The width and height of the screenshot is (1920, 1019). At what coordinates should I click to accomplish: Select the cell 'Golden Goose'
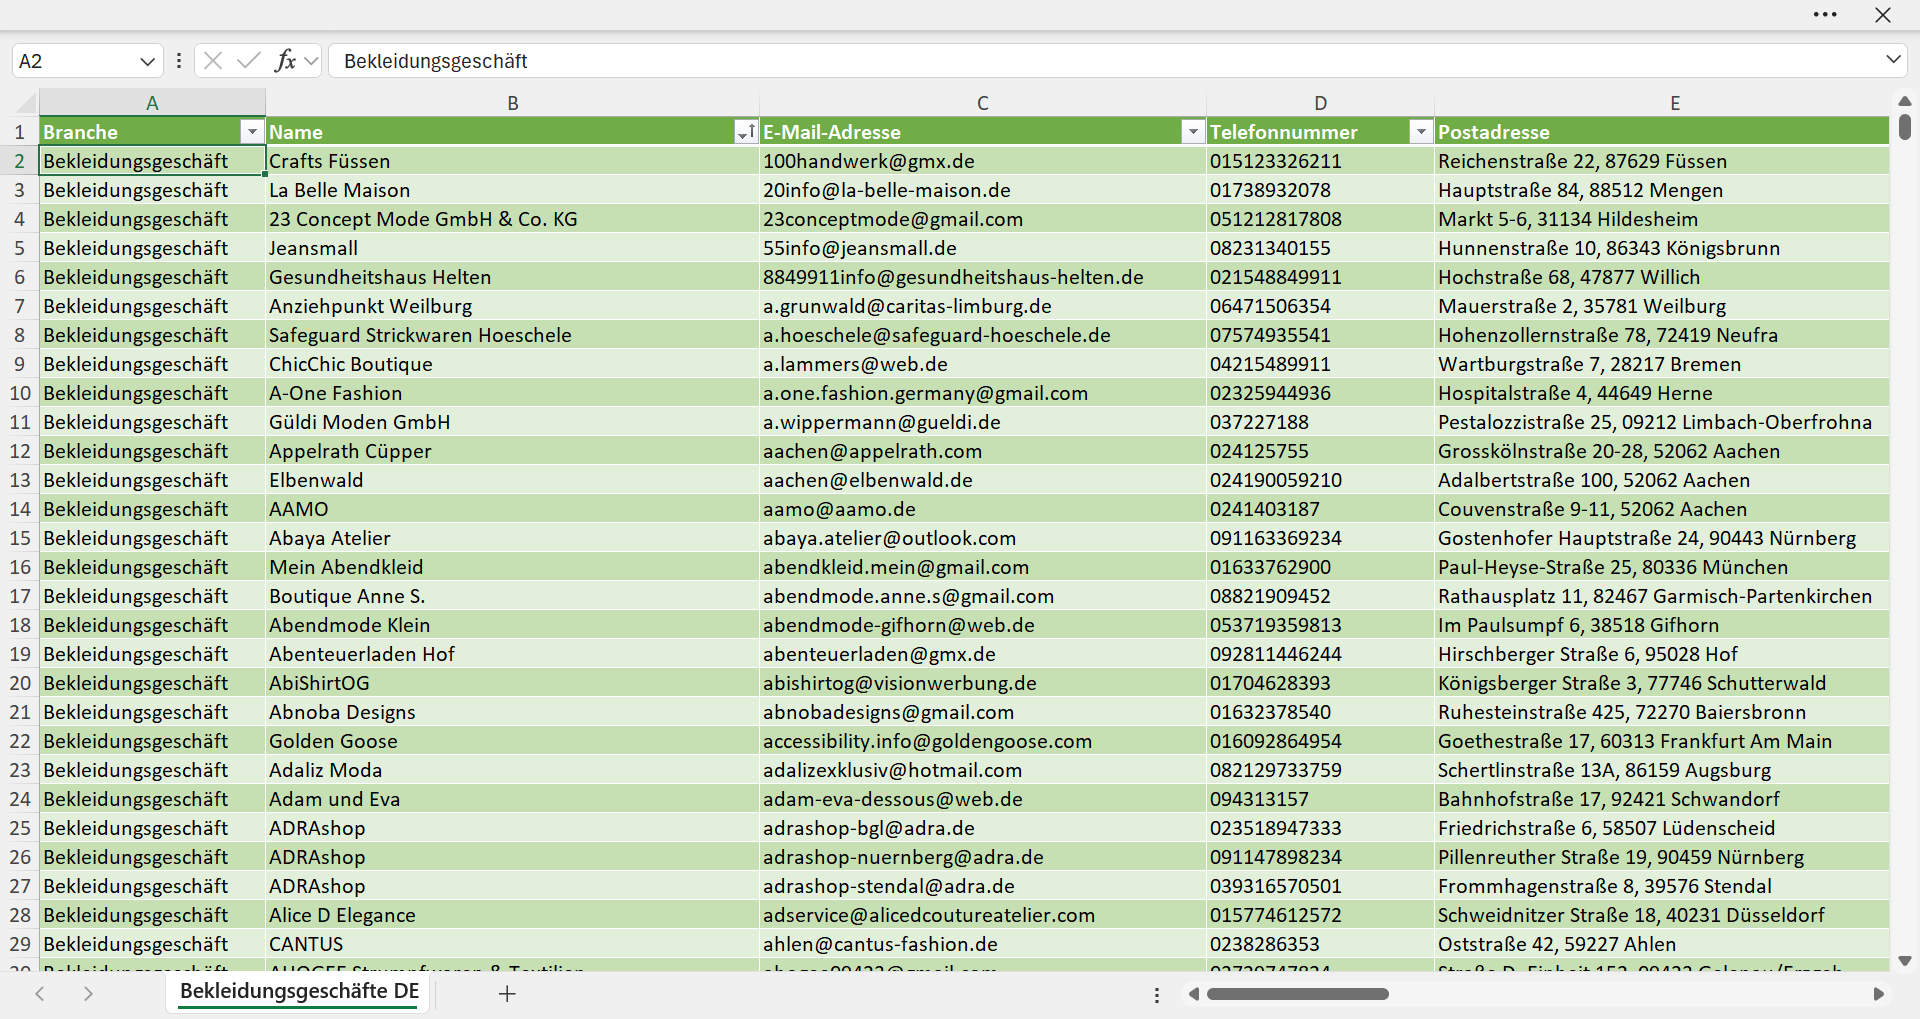tap(513, 741)
